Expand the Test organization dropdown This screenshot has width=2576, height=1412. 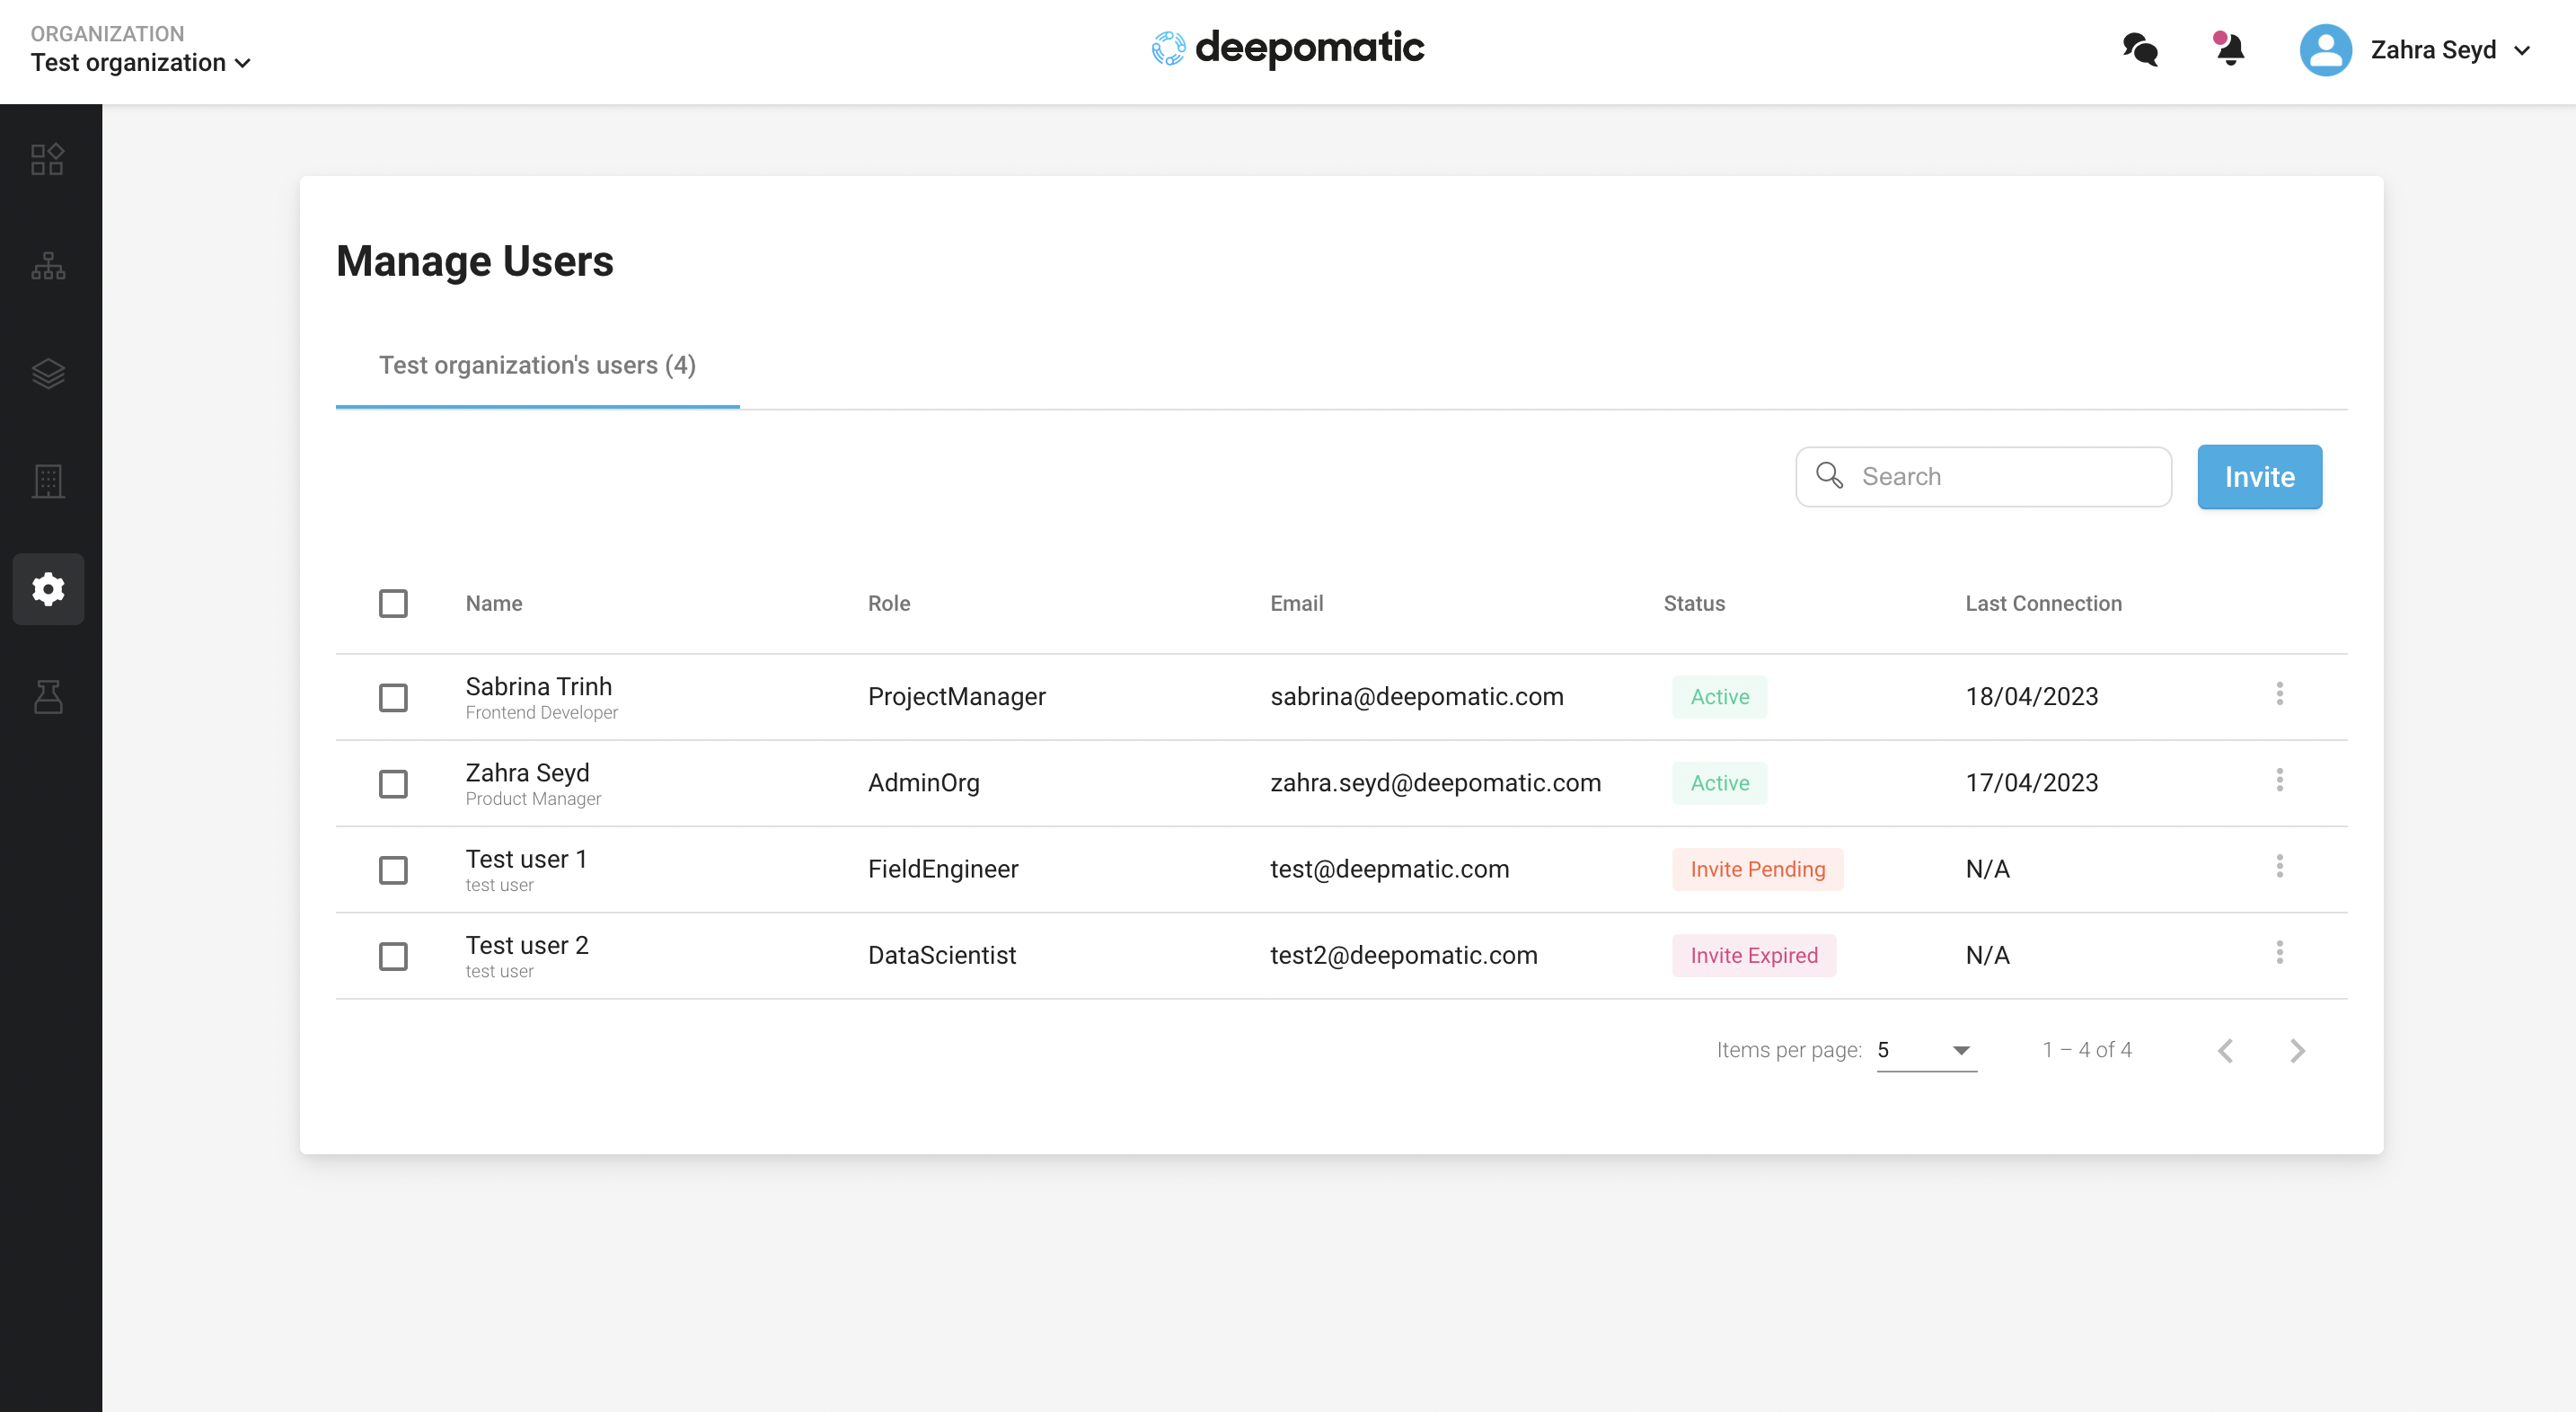pyautogui.click(x=140, y=62)
